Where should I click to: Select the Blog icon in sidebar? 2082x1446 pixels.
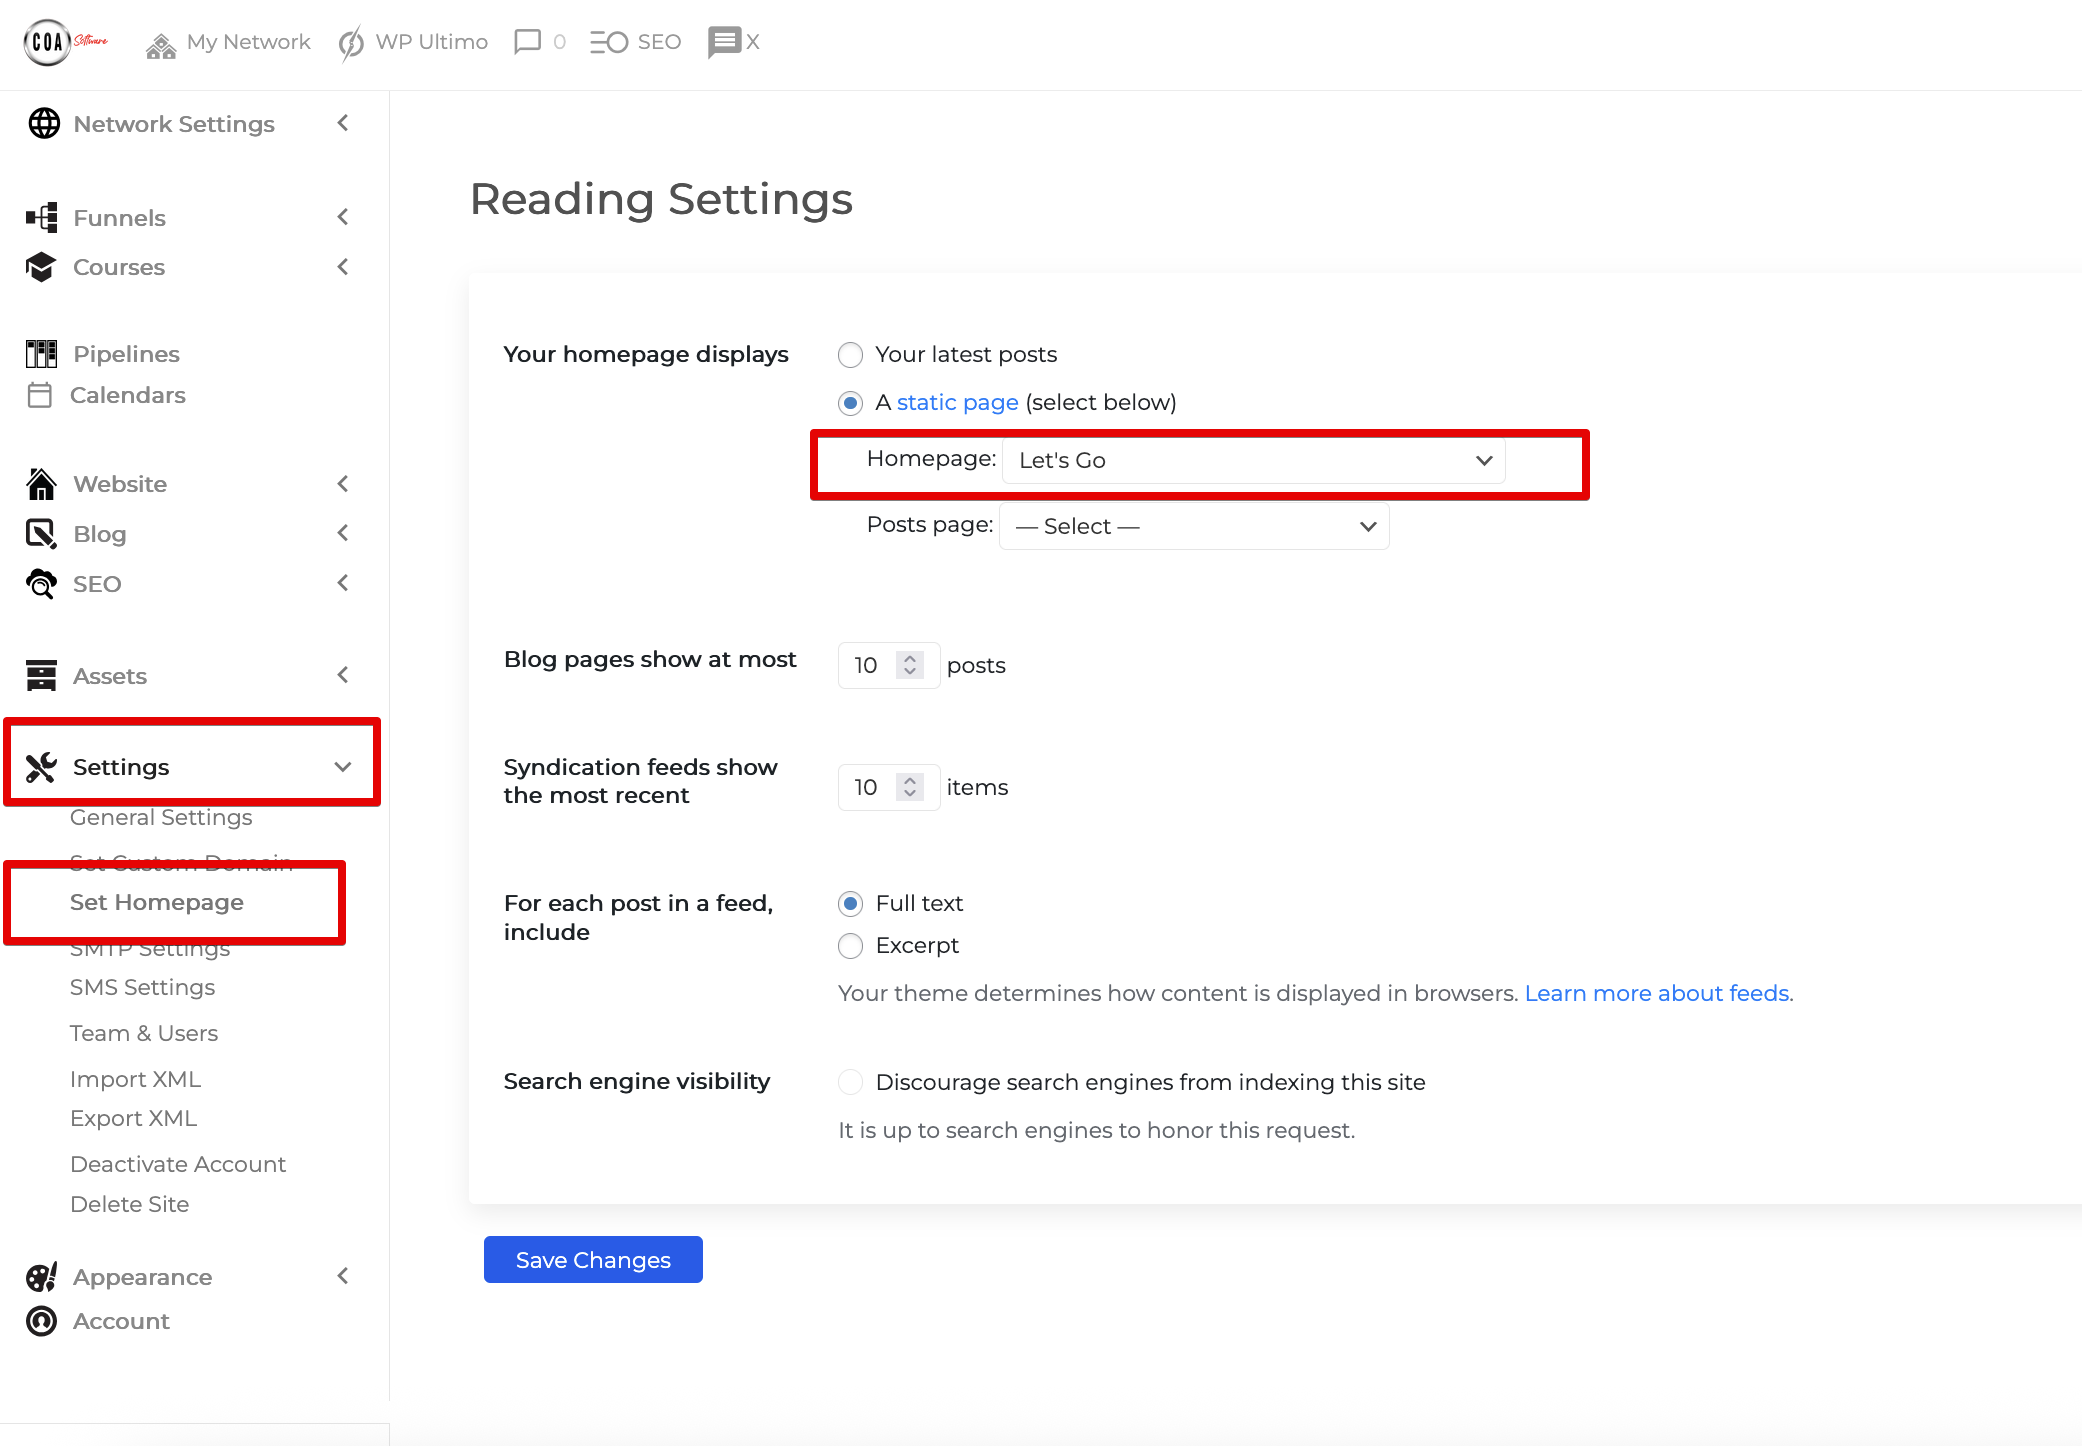(40, 533)
